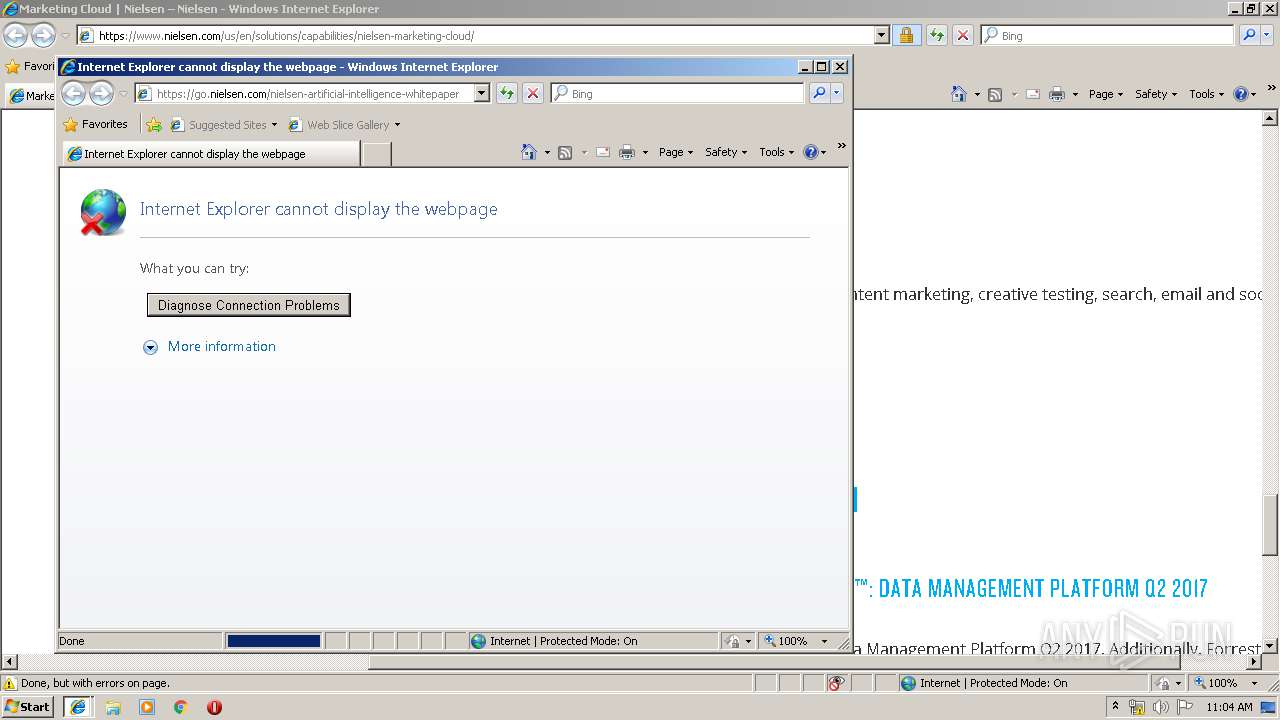This screenshot has height=720, width=1280.
Task: Click Windows Media Player taskbar icon
Action: (147, 707)
